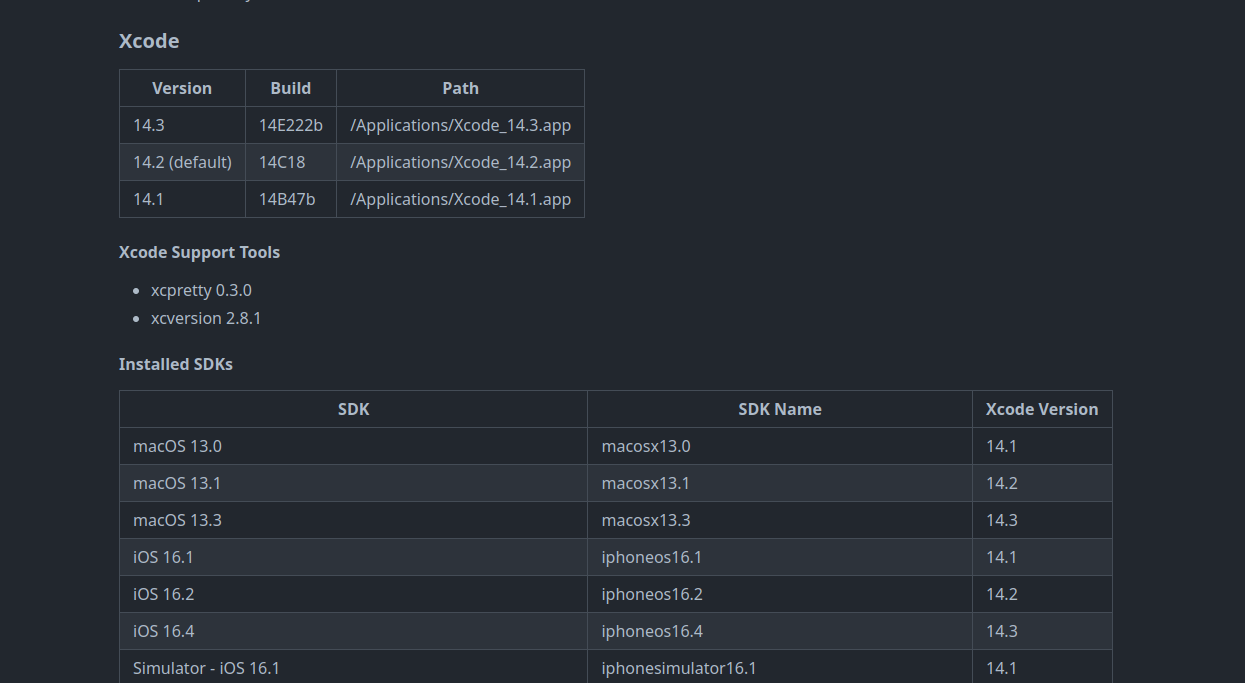The width and height of the screenshot is (1245, 683).
Task: Click the "macOS 13.3" SDK cell
Action: point(353,520)
